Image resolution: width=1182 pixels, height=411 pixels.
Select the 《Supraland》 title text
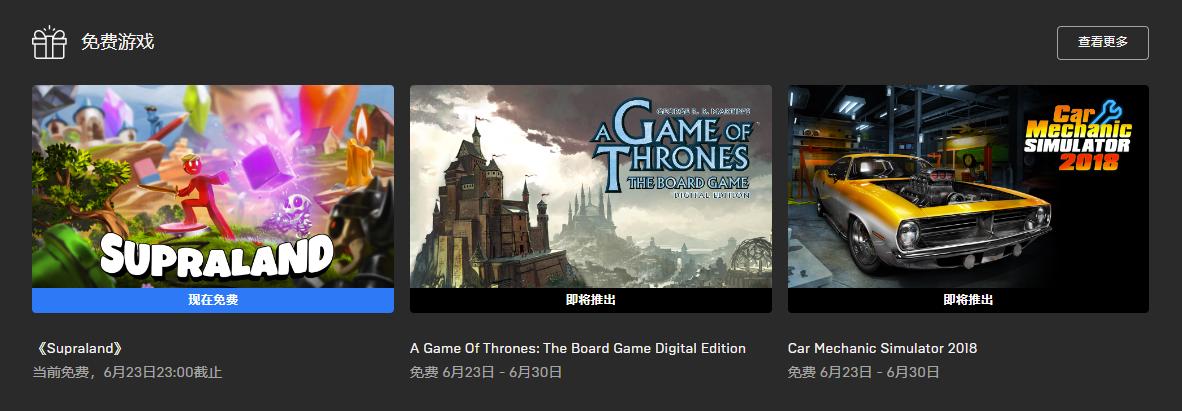point(79,348)
